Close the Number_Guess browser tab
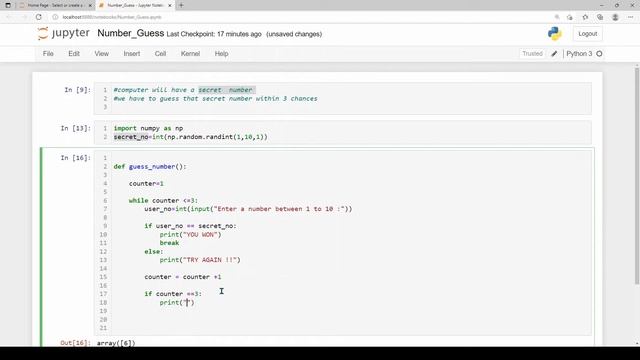 tap(170, 5)
